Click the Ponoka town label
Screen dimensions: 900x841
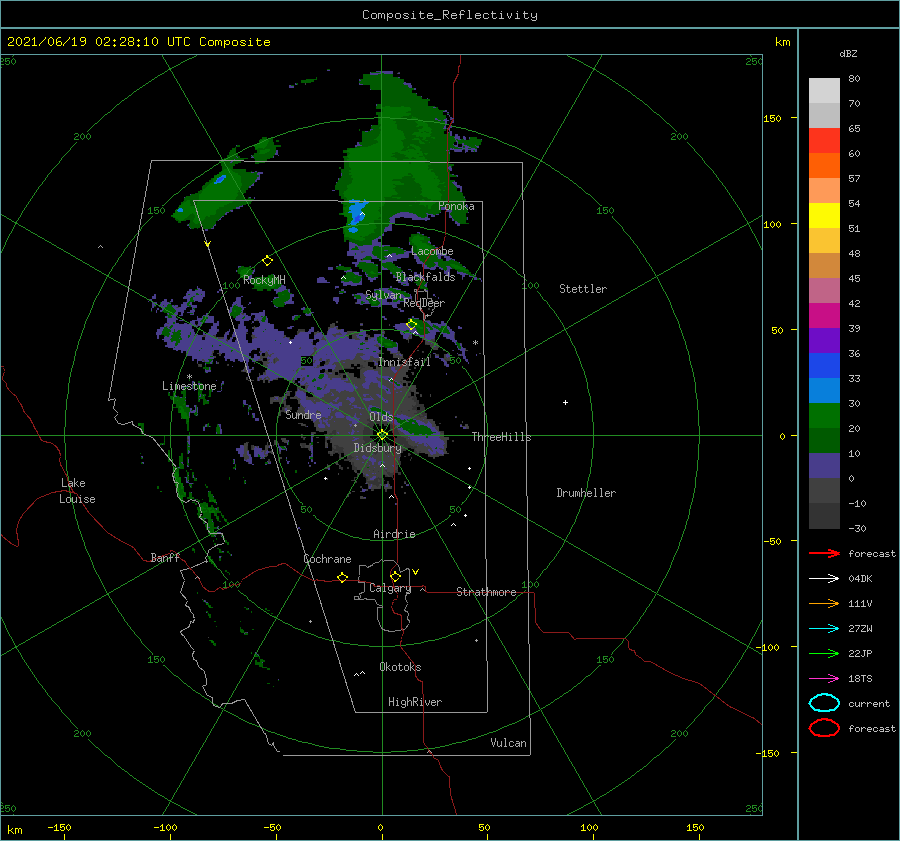(x=456, y=206)
